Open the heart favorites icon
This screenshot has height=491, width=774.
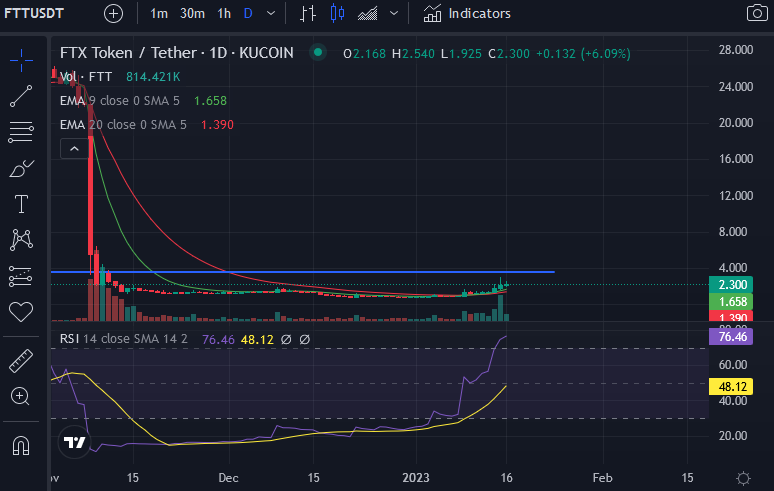21,312
